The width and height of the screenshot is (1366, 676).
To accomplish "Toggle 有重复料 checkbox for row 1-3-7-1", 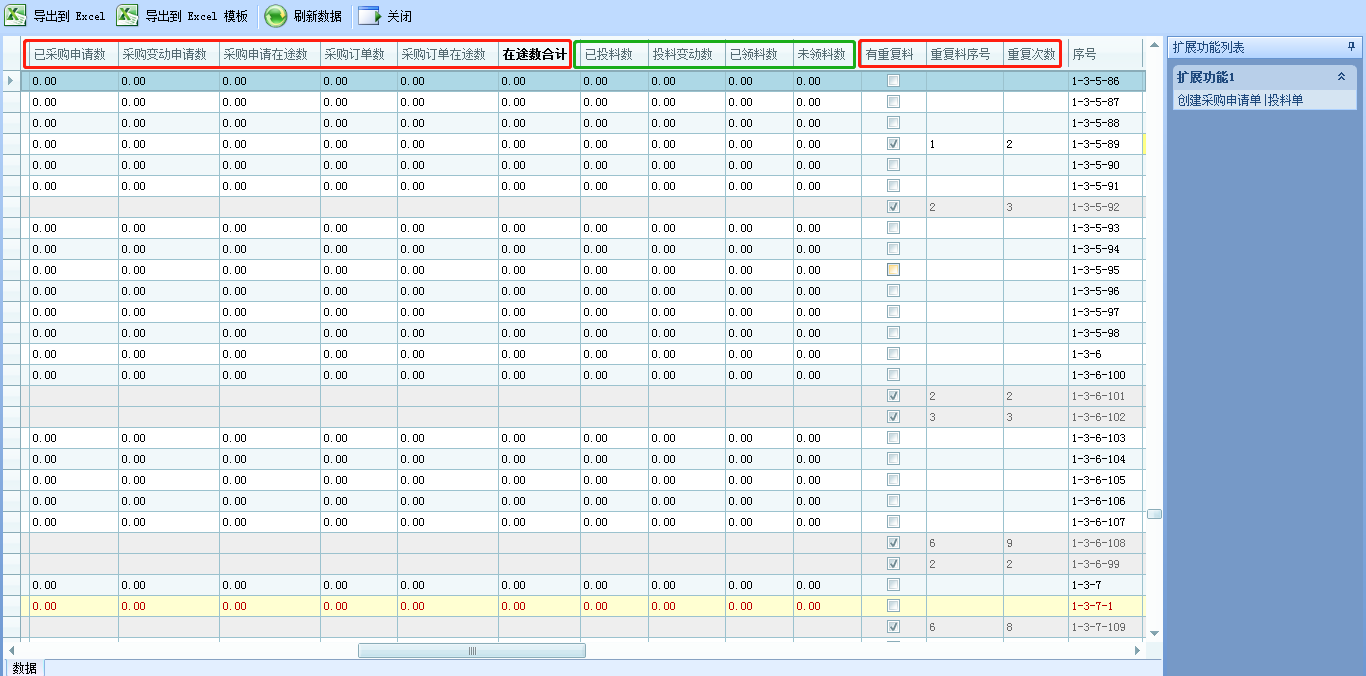I will click(x=893, y=606).
